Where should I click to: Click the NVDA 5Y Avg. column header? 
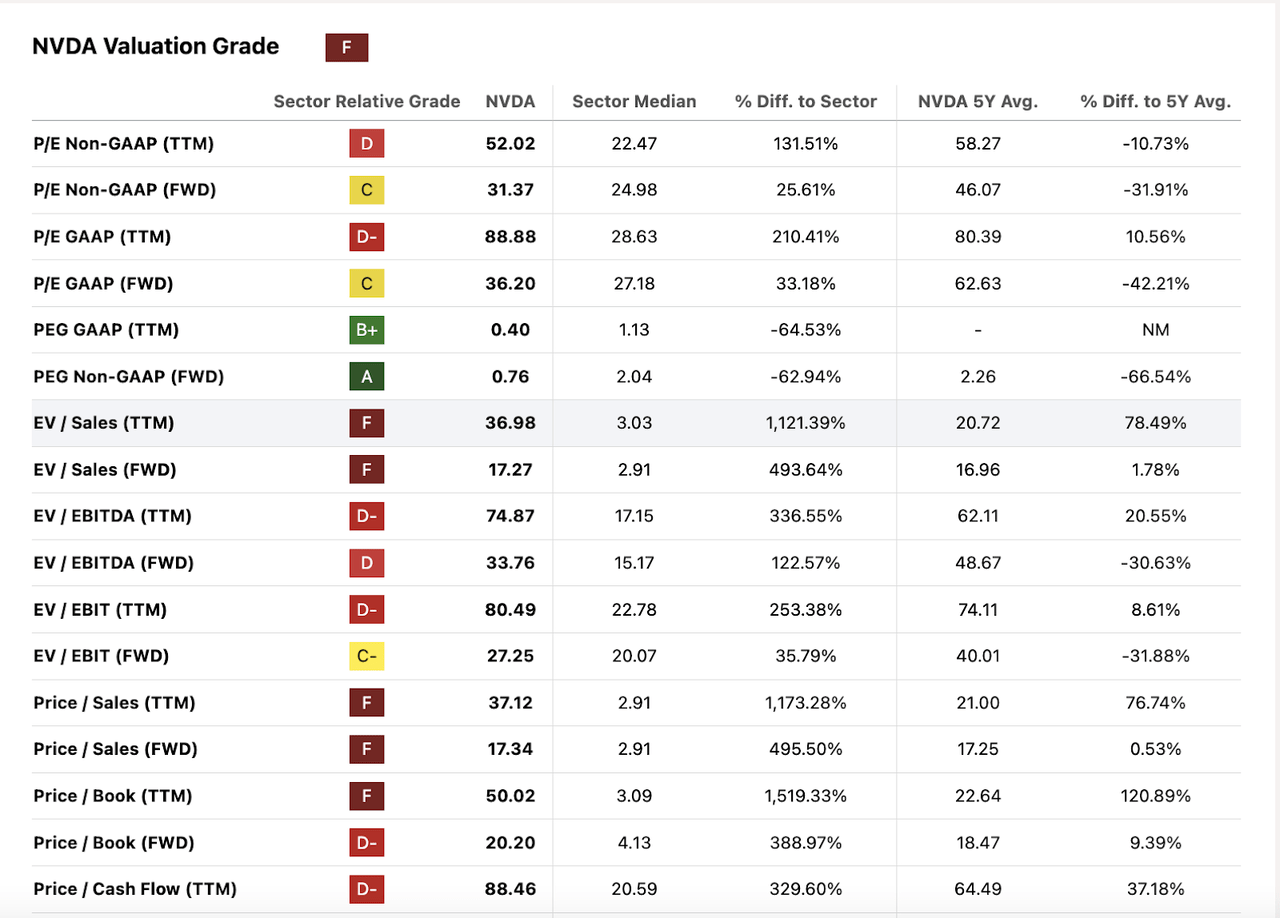pos(977,101)
